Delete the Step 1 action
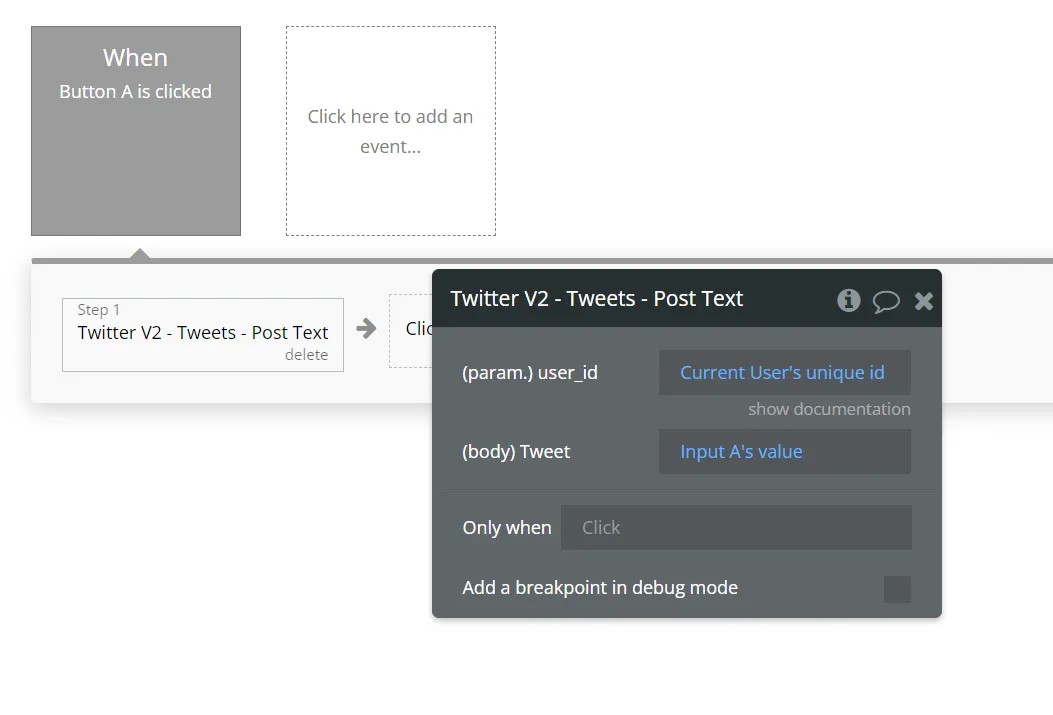 click(306, 354)
